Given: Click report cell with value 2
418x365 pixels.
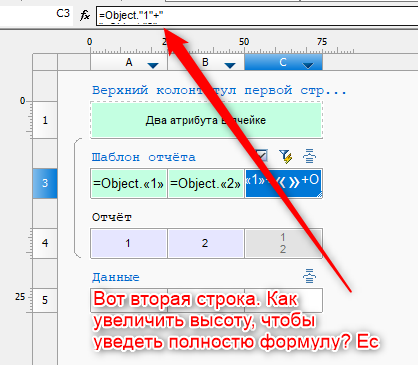Looking at the screenshot, I should [x=206, y=243].
